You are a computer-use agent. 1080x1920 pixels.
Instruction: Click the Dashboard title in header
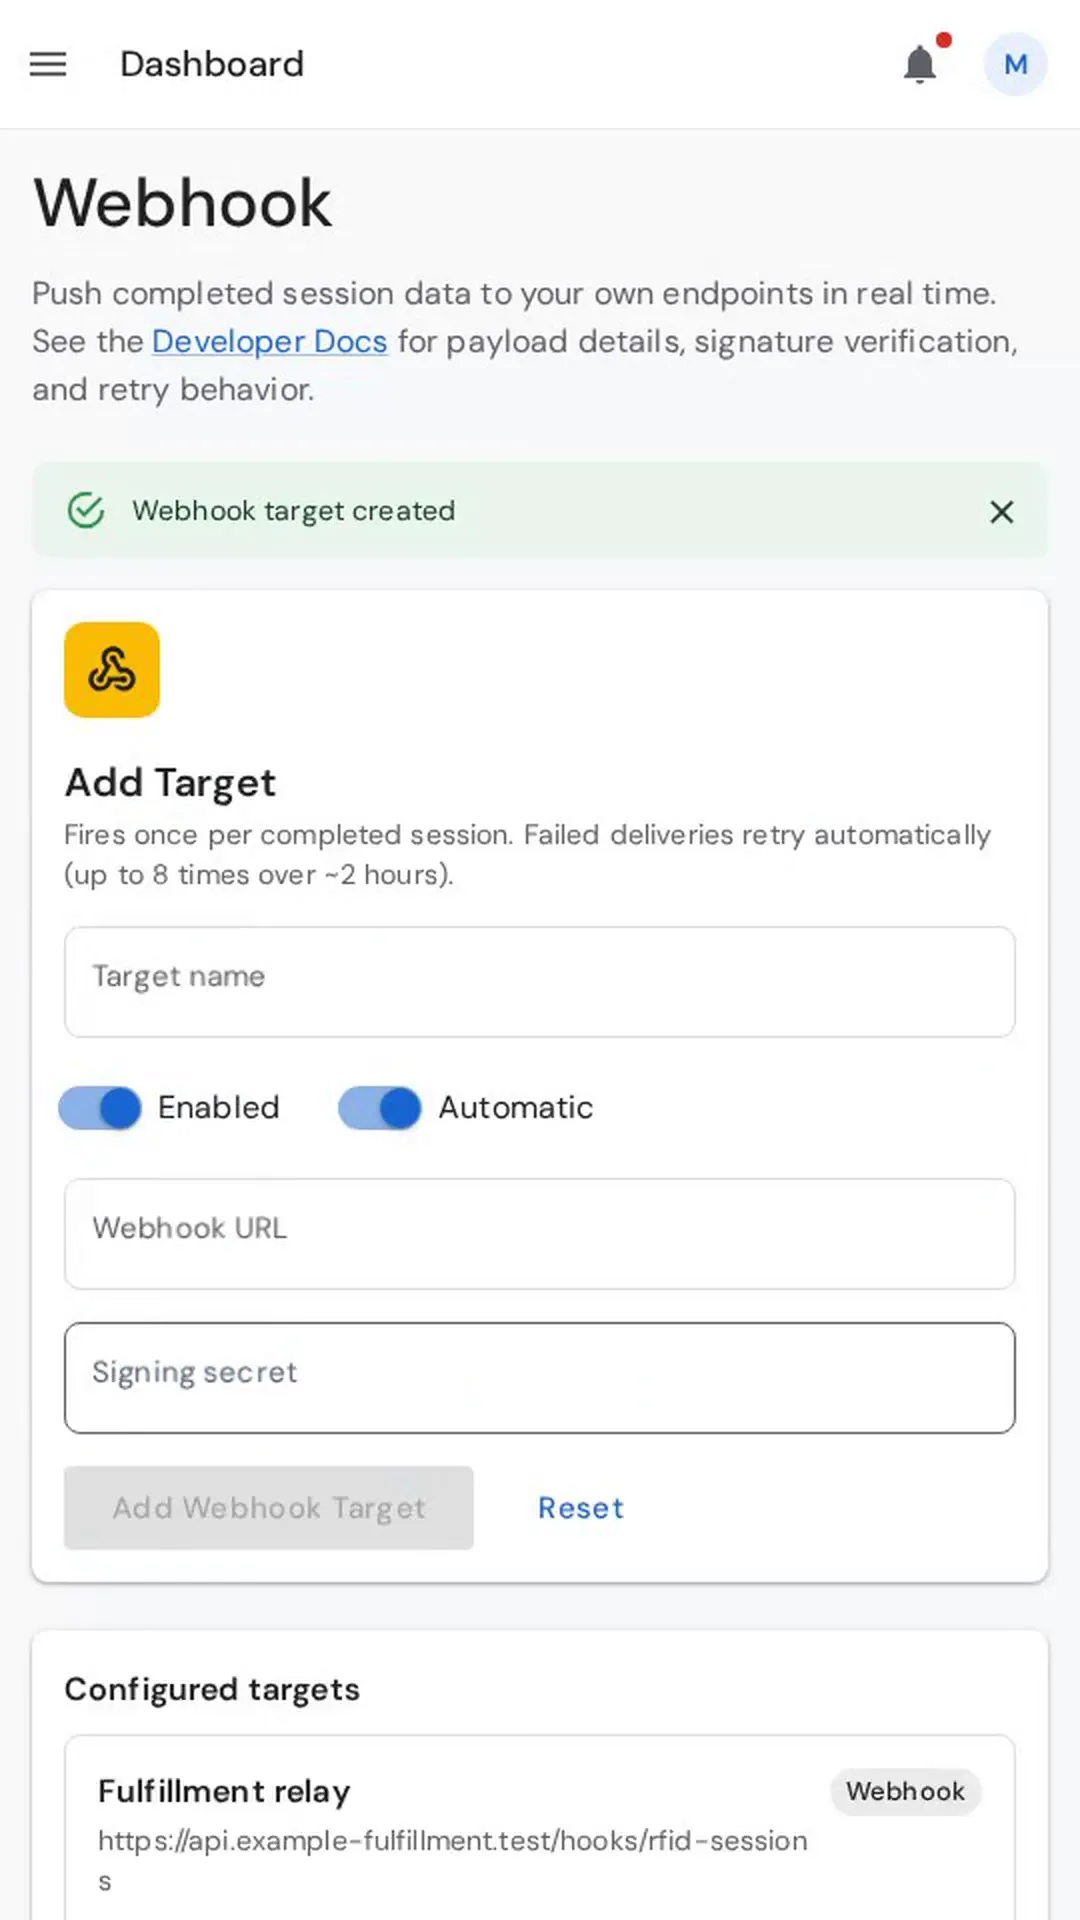(212, 64)
